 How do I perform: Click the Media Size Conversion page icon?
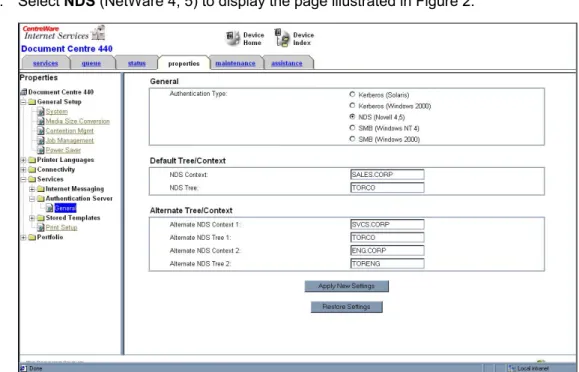click(x=41, y=121)
